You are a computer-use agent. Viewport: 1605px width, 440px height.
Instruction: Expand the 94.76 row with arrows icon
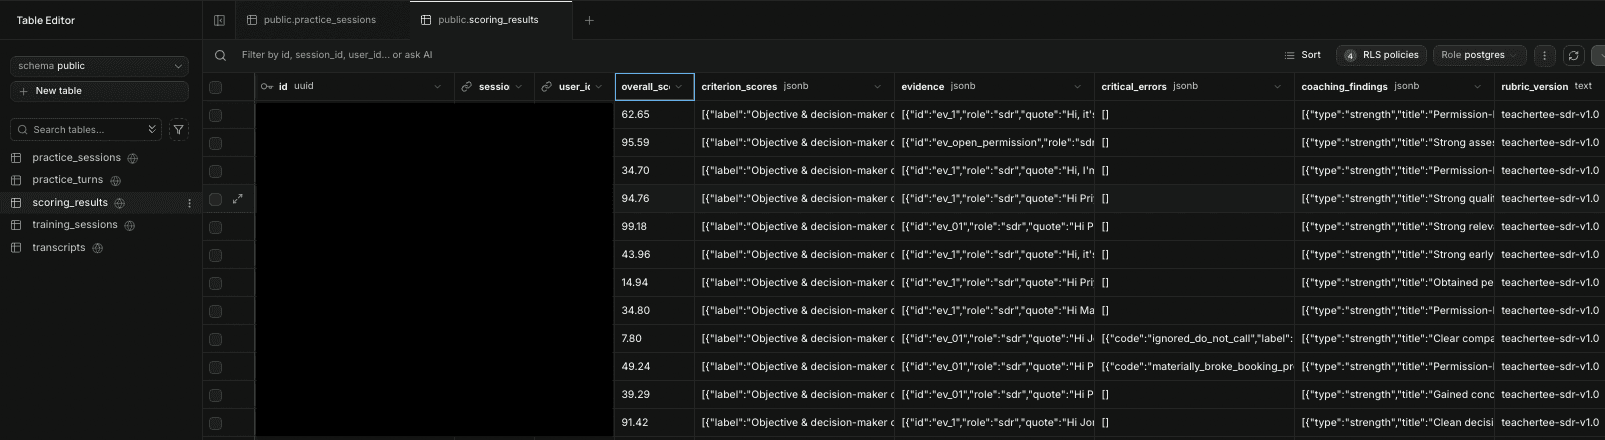click(238, 199)
